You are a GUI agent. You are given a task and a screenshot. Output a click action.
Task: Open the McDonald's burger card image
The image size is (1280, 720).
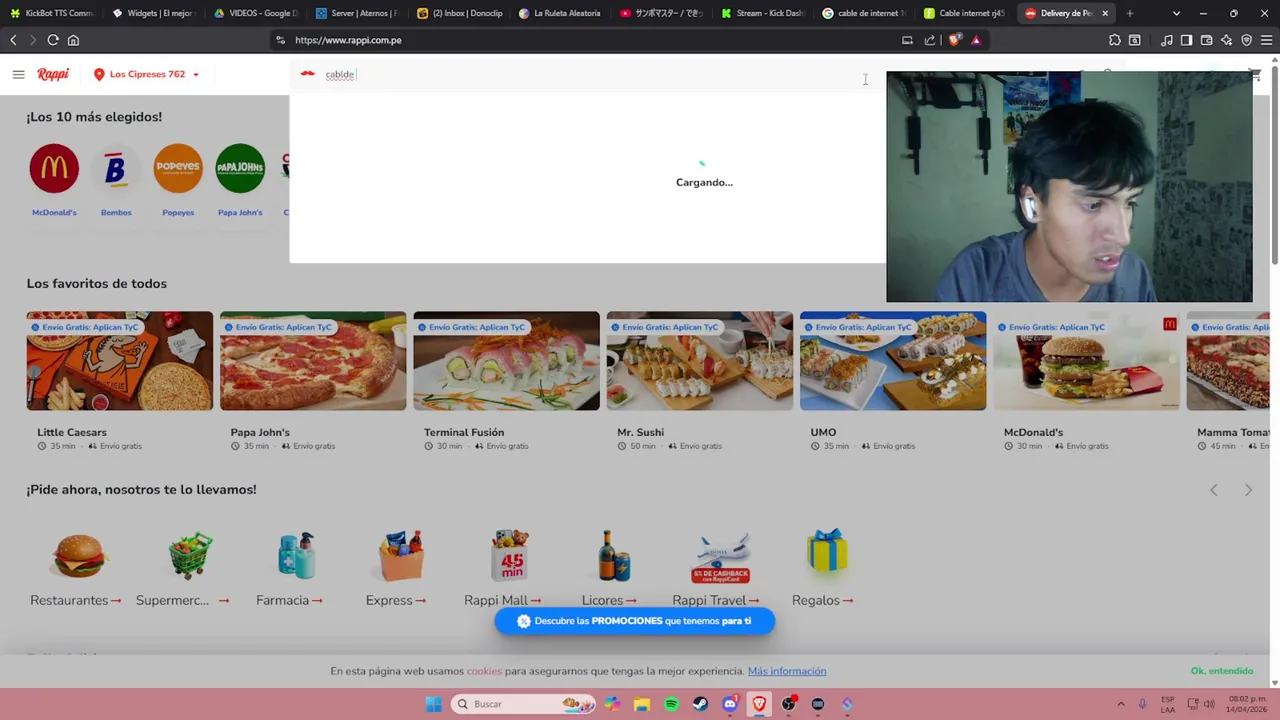pyautogui.click(x=1087, y=361)
